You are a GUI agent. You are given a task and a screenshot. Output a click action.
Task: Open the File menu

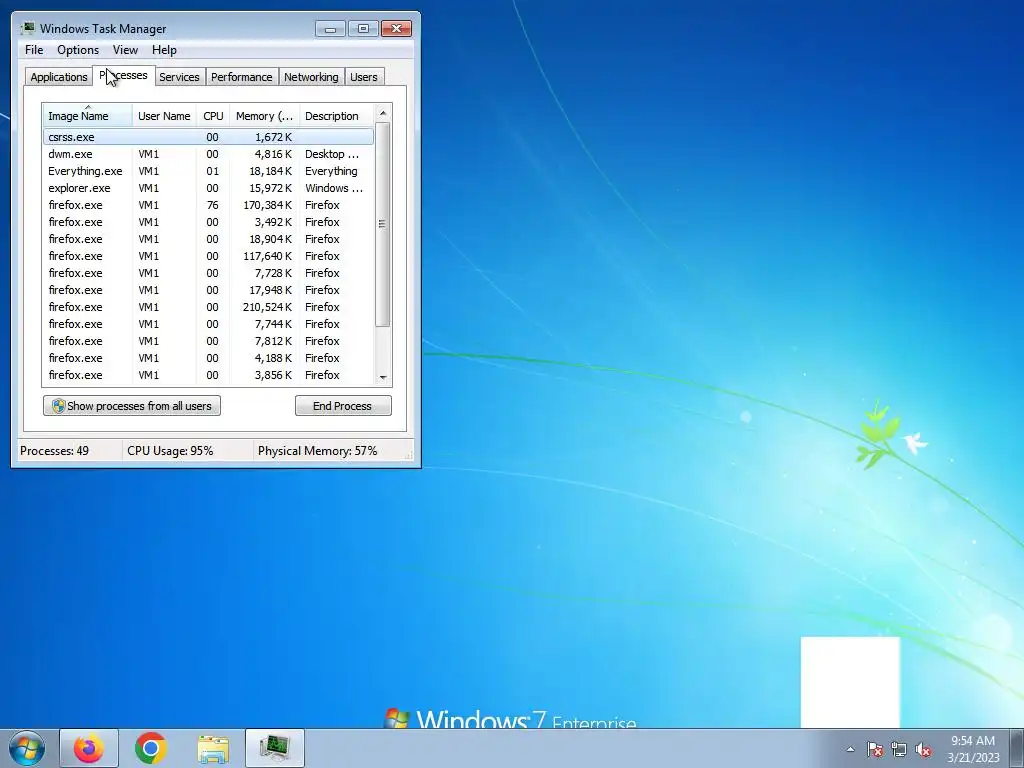point(34,50)
